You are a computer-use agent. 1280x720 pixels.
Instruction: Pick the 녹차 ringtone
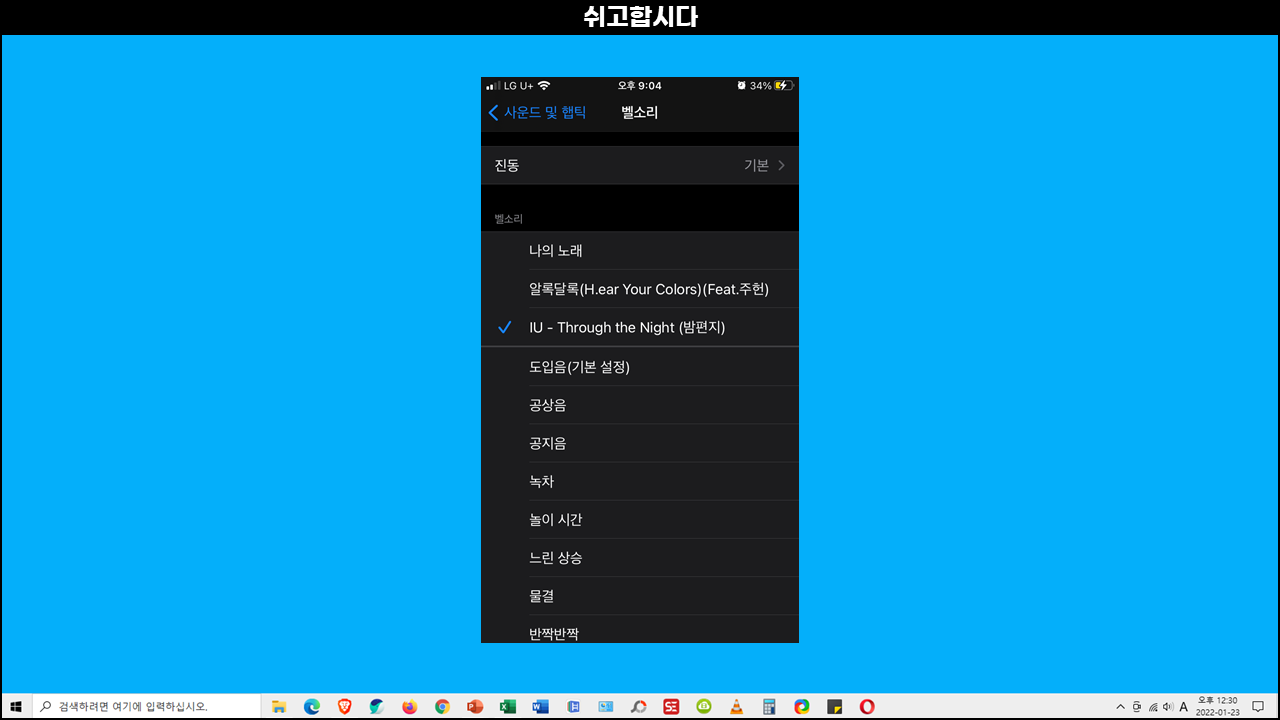coord(640,481)
